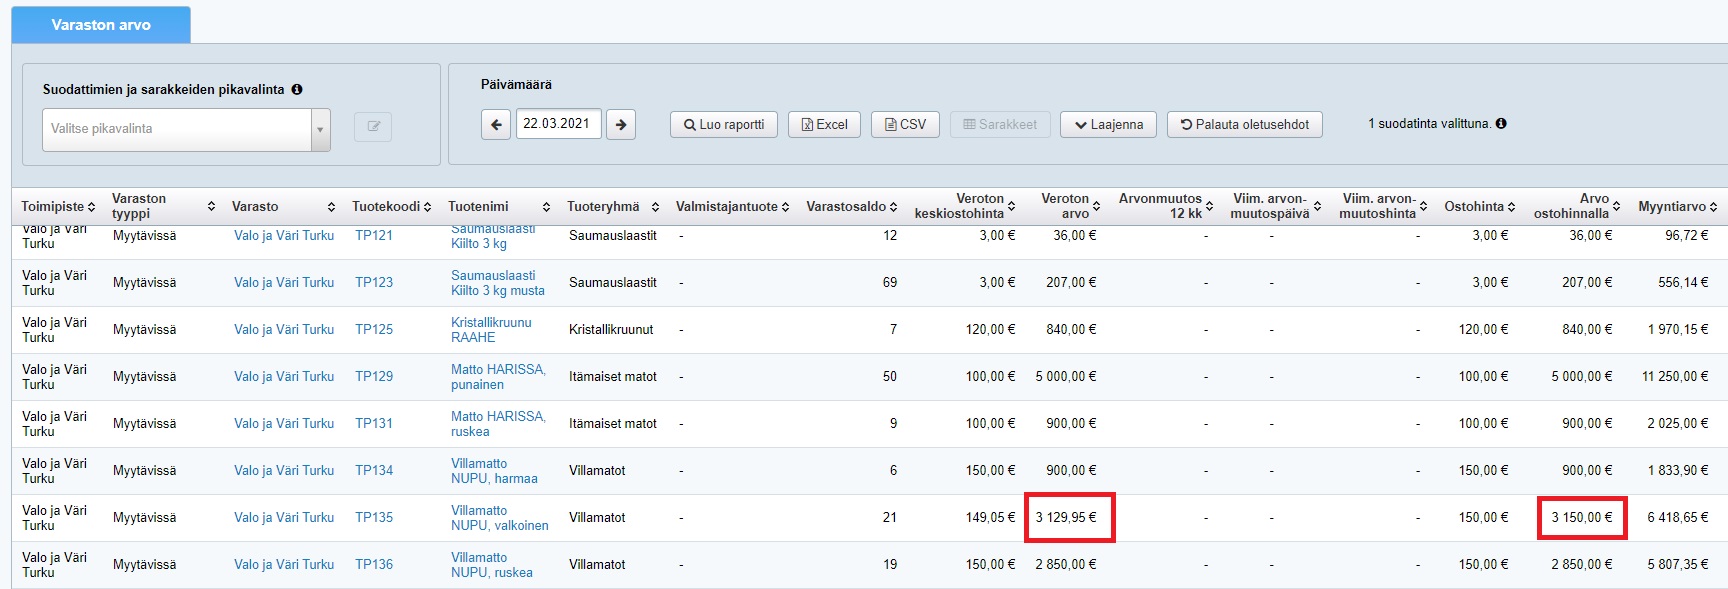Open Matto HARISSA, punainen product link
The image size is (1728, 589).
coord(498,377)
